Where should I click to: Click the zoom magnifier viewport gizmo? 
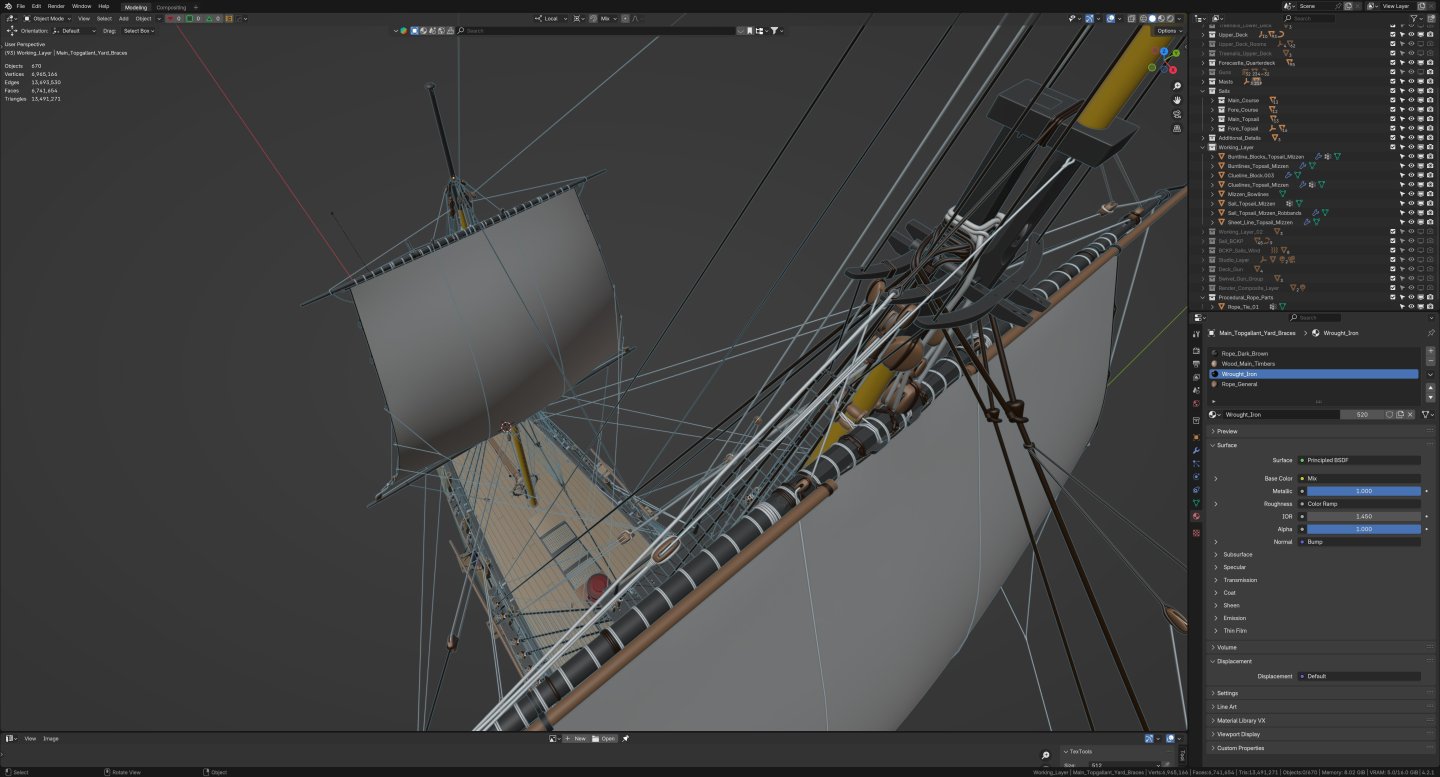1177,86
